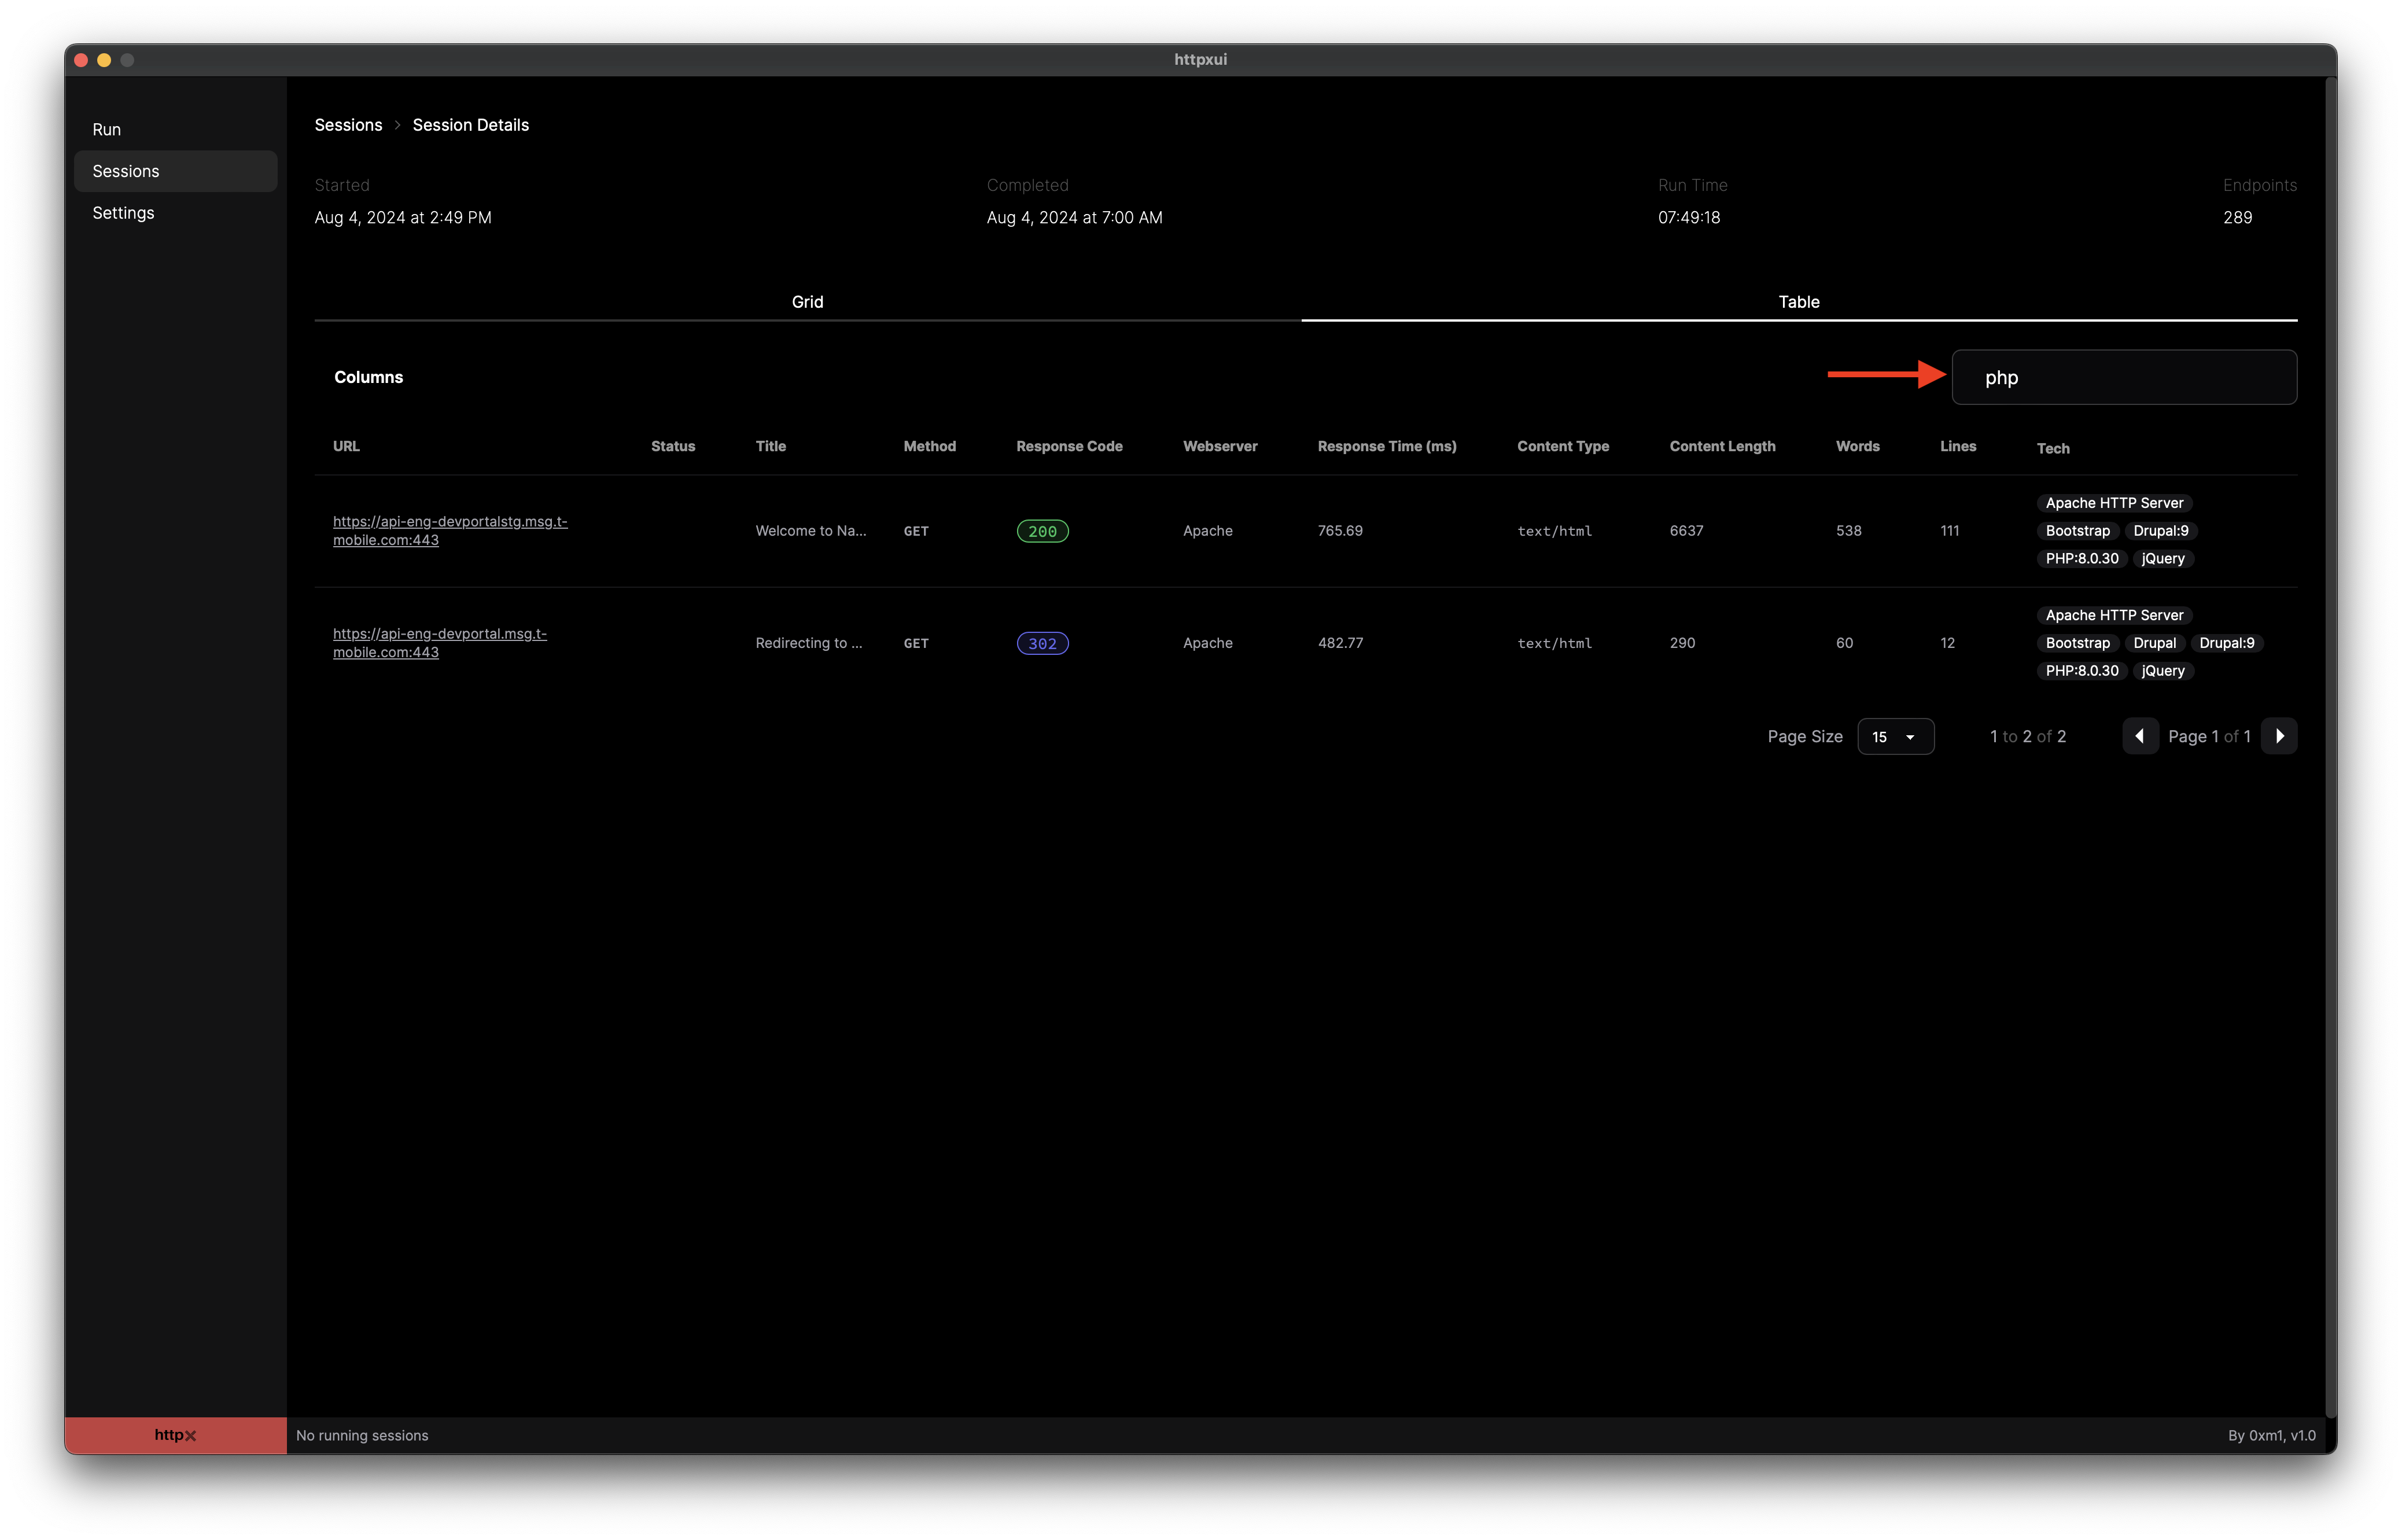Click the search field containing php

tap(2124, 377)
